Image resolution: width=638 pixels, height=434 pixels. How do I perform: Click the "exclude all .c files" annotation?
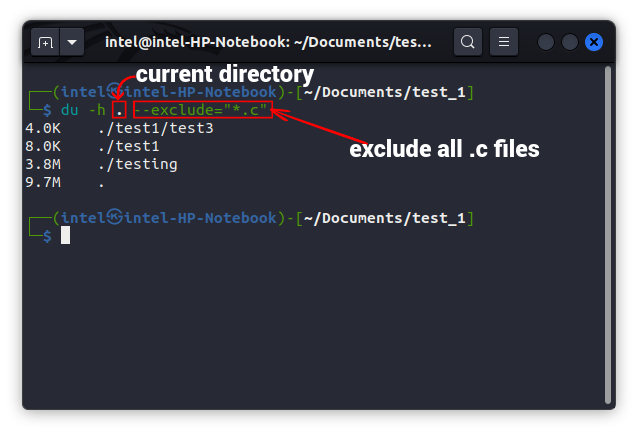(443, 150)
